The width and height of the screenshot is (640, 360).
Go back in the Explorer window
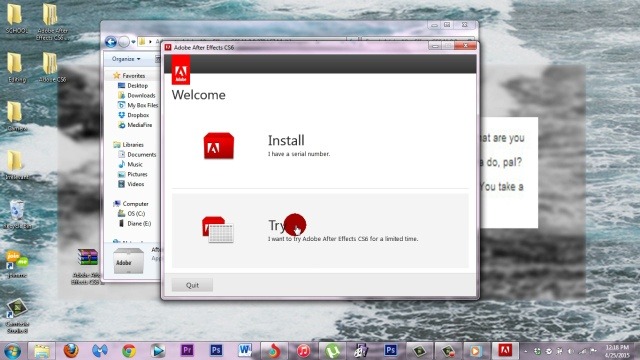pyautogui.click(x=111, y=42)
